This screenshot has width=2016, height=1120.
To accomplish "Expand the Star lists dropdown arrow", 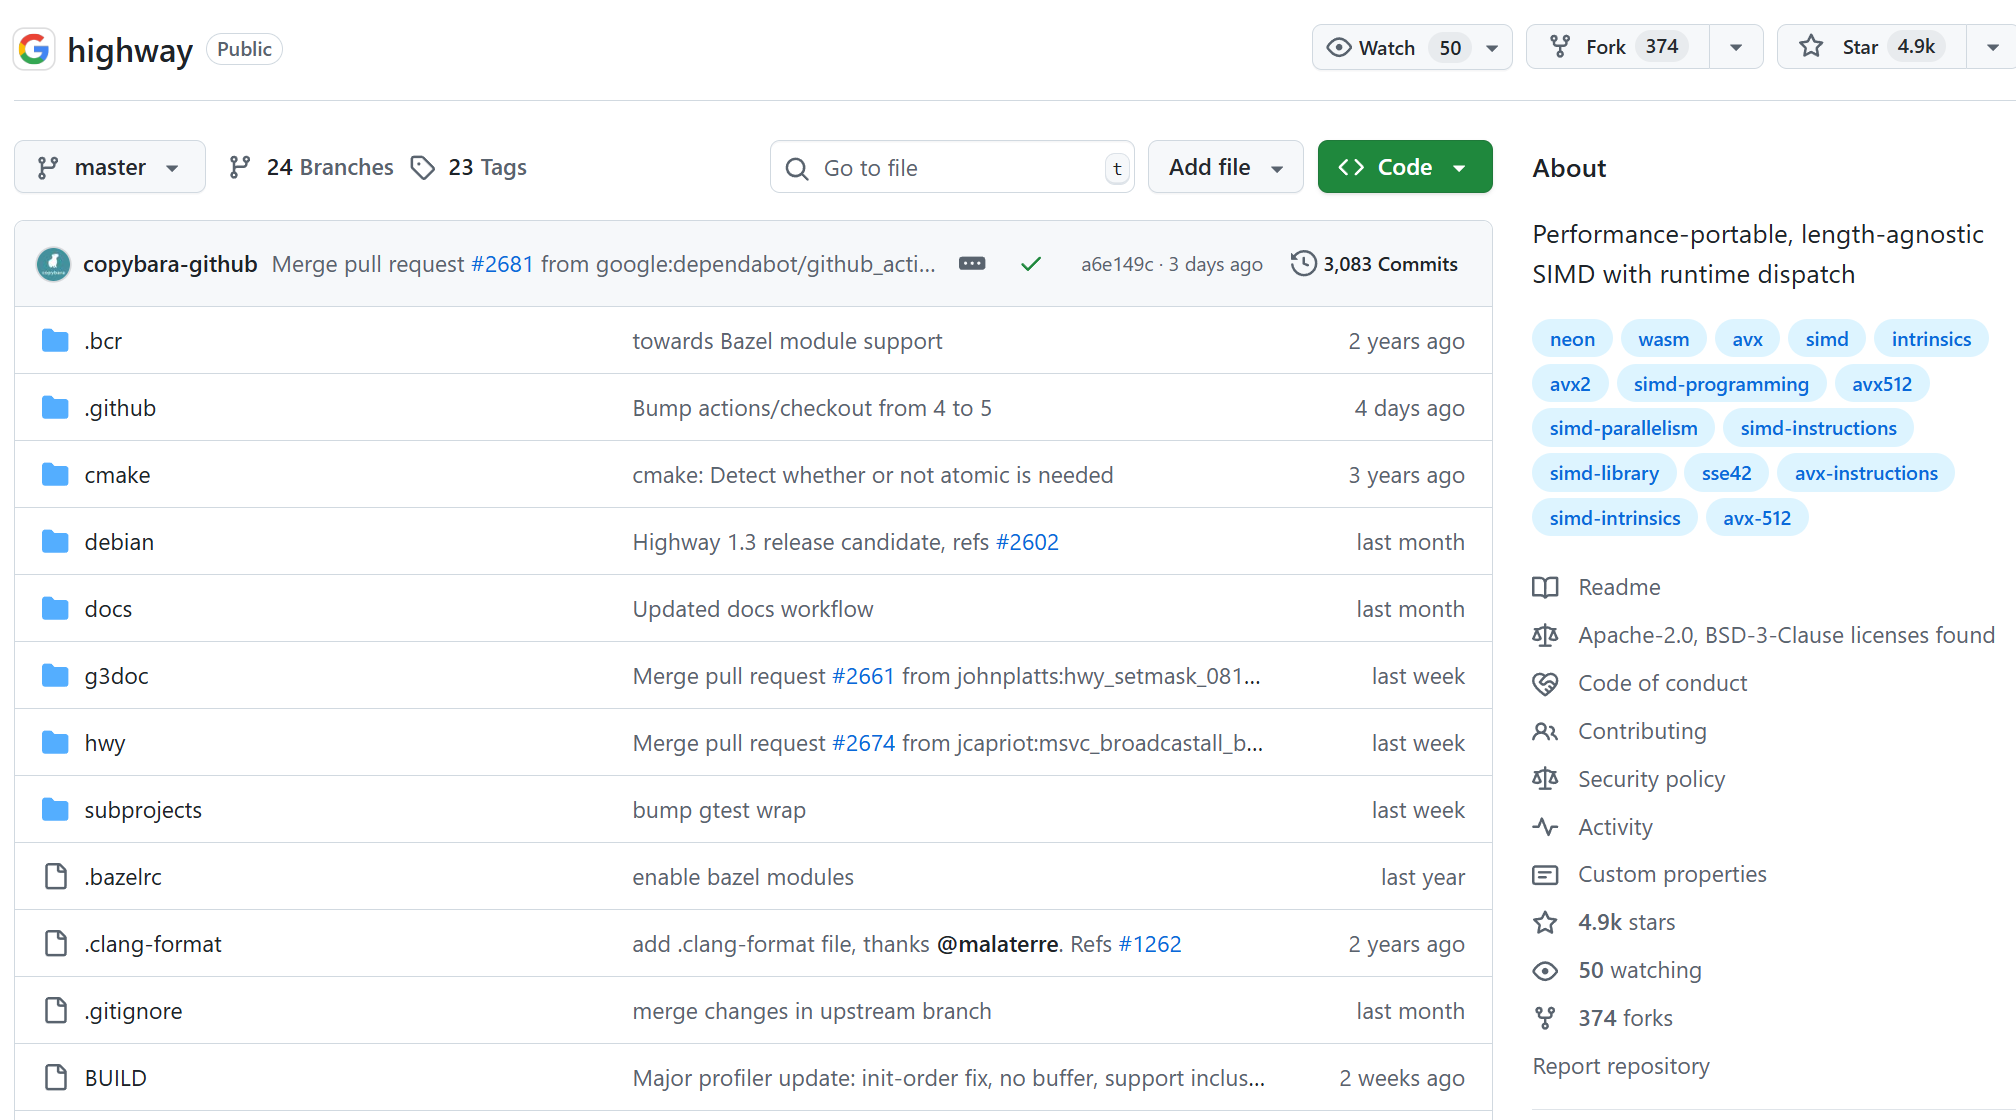I will click(1992, 47).
